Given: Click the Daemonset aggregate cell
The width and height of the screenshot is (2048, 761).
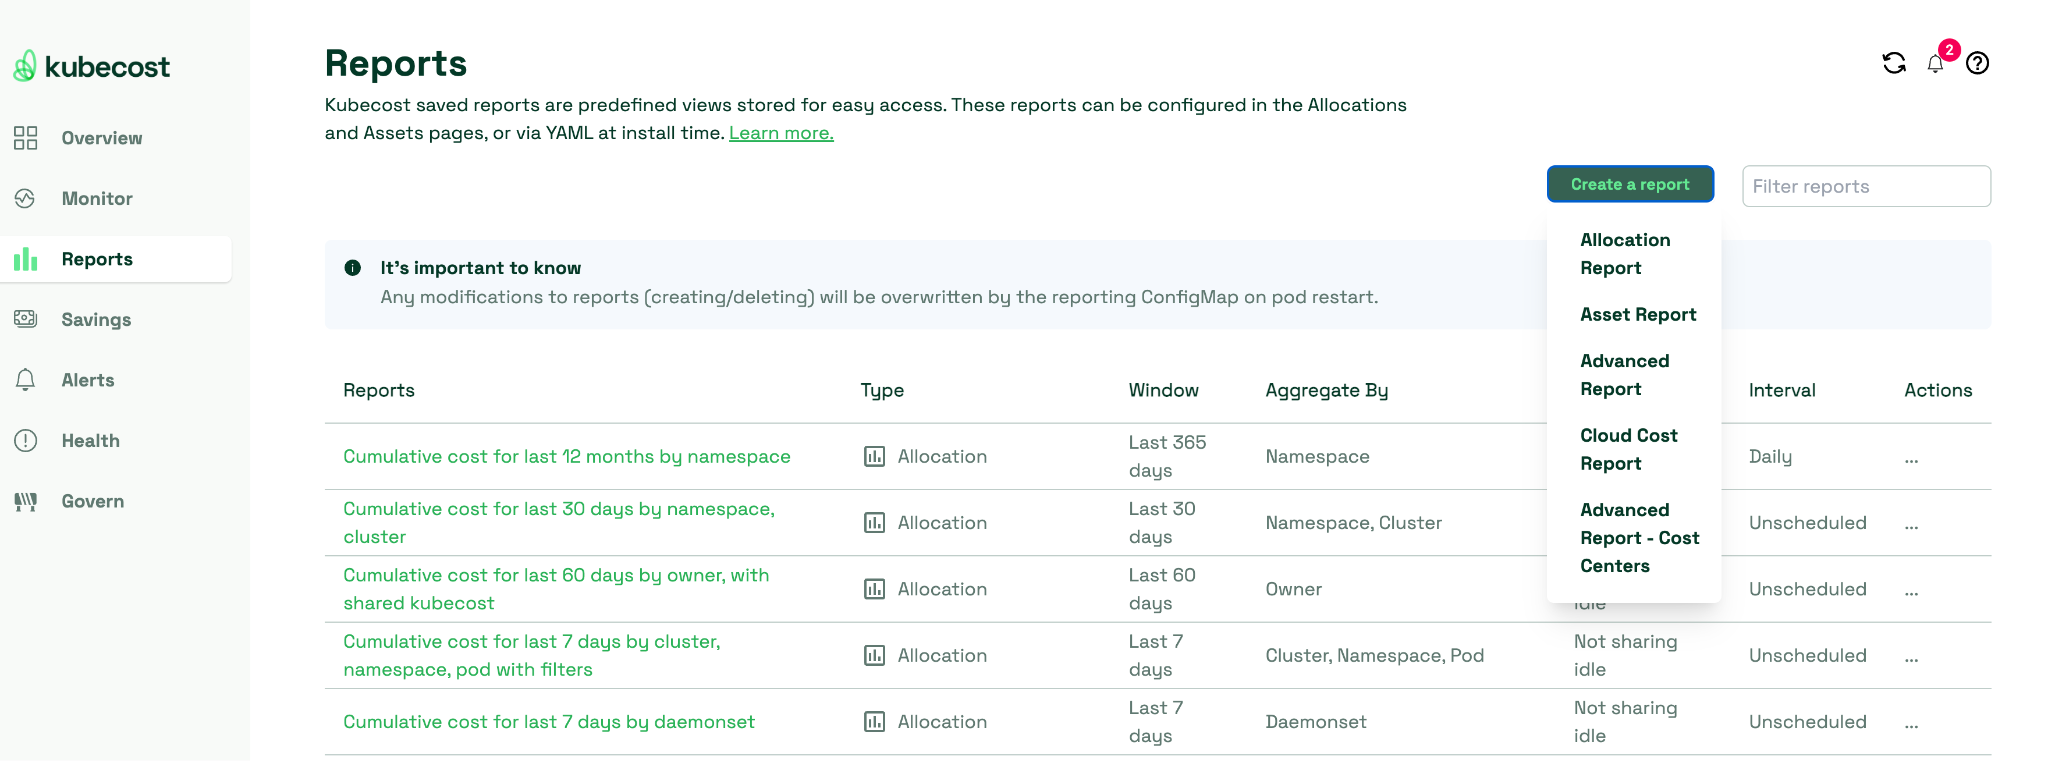Looking at the screenshot, I should pos(1316,722).
